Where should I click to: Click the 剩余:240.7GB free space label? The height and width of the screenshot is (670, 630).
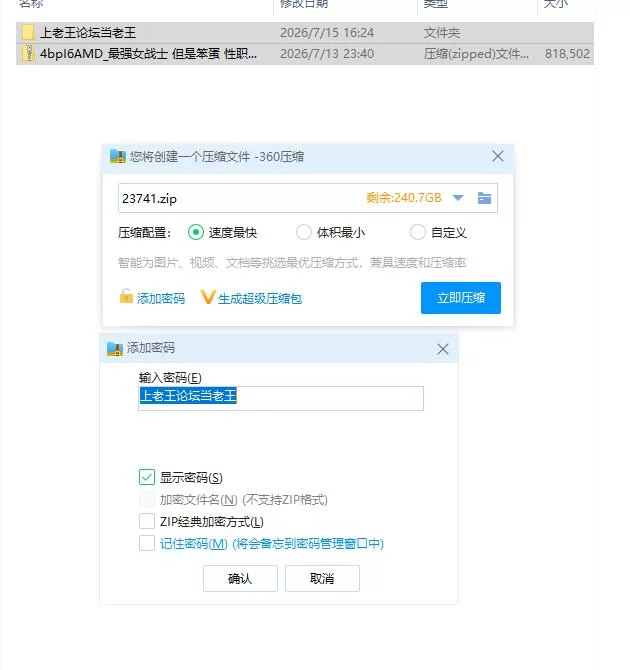404,197
